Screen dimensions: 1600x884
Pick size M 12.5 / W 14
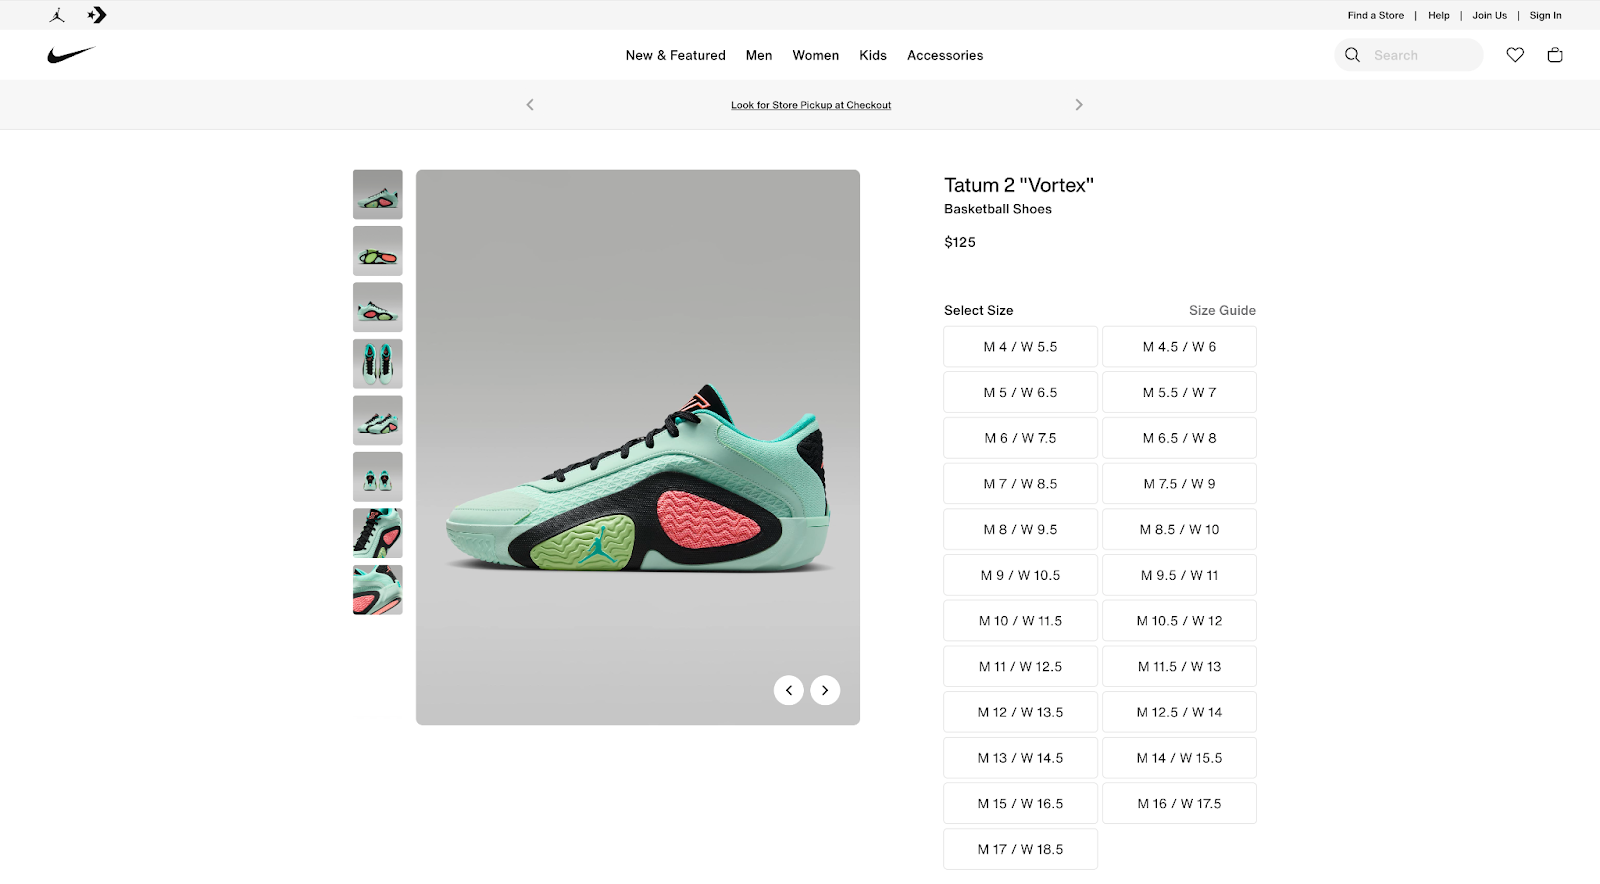[x=1180, y=712]
